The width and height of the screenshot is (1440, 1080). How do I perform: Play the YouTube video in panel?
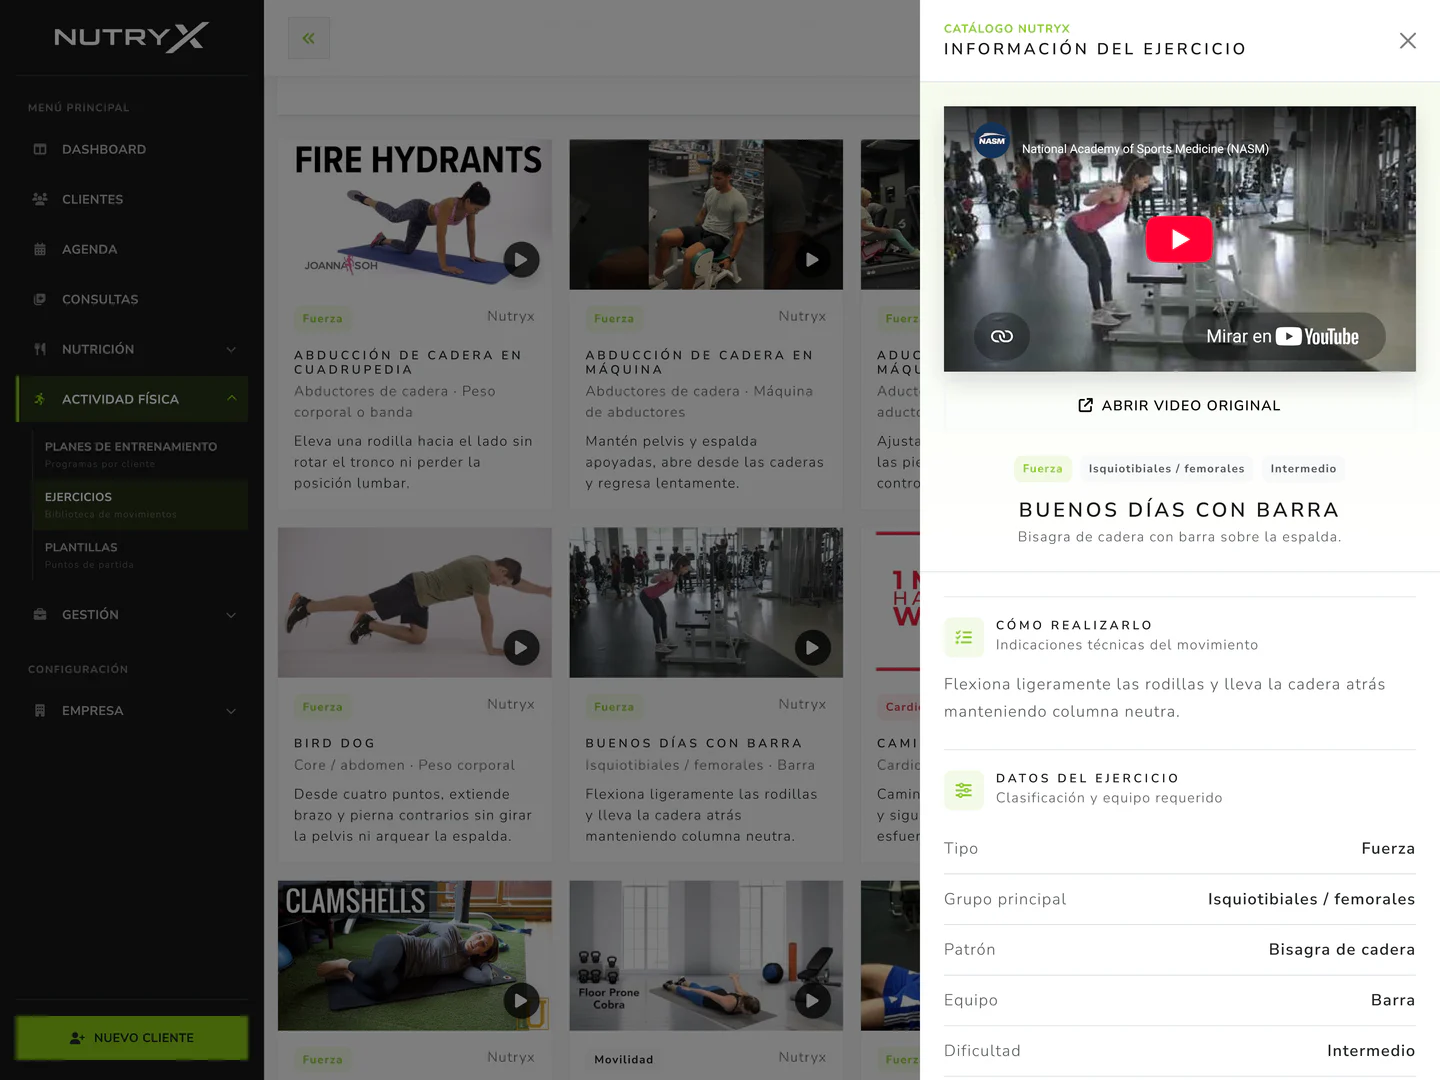pos(1179,239)
